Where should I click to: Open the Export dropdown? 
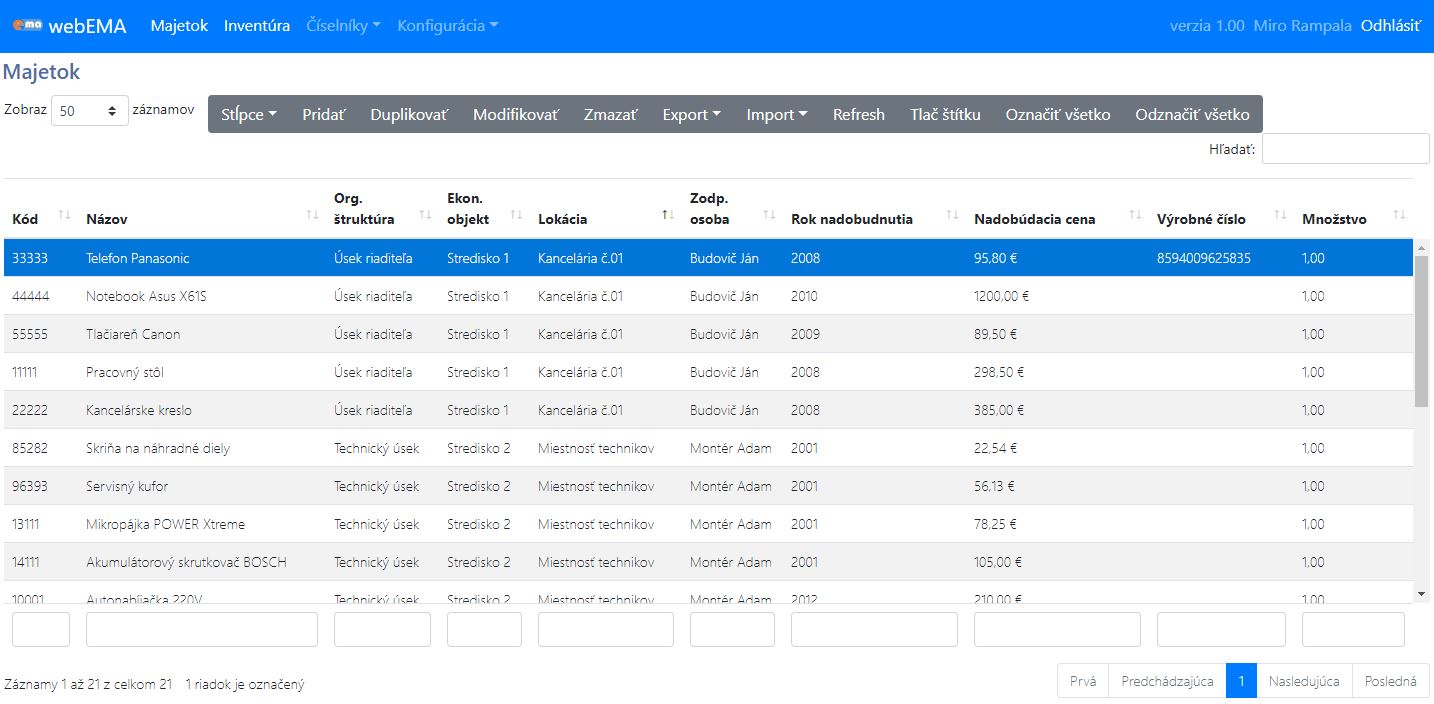[691, 114]
